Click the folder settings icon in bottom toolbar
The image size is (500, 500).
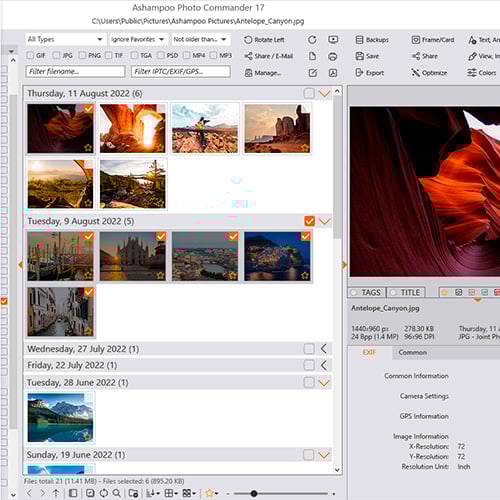point(134,493)
